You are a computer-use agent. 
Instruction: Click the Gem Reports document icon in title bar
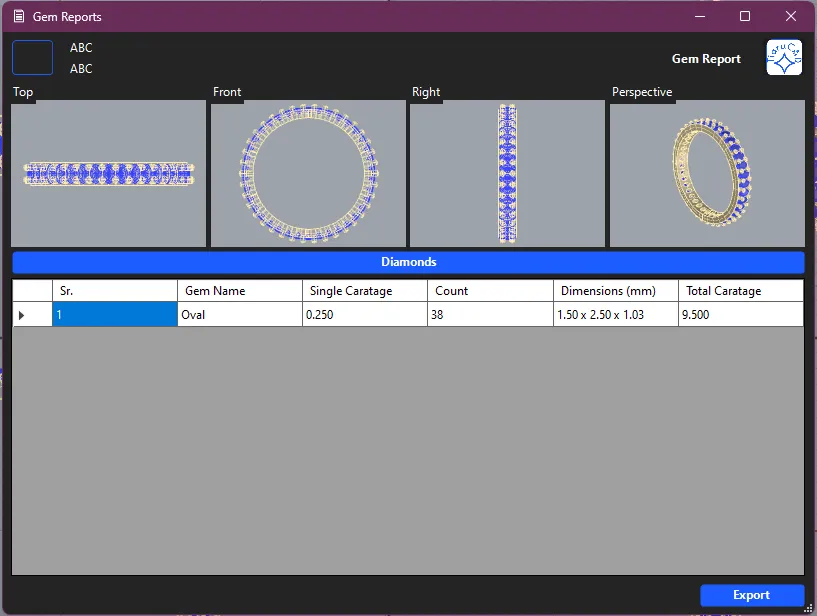coord(18,17)
